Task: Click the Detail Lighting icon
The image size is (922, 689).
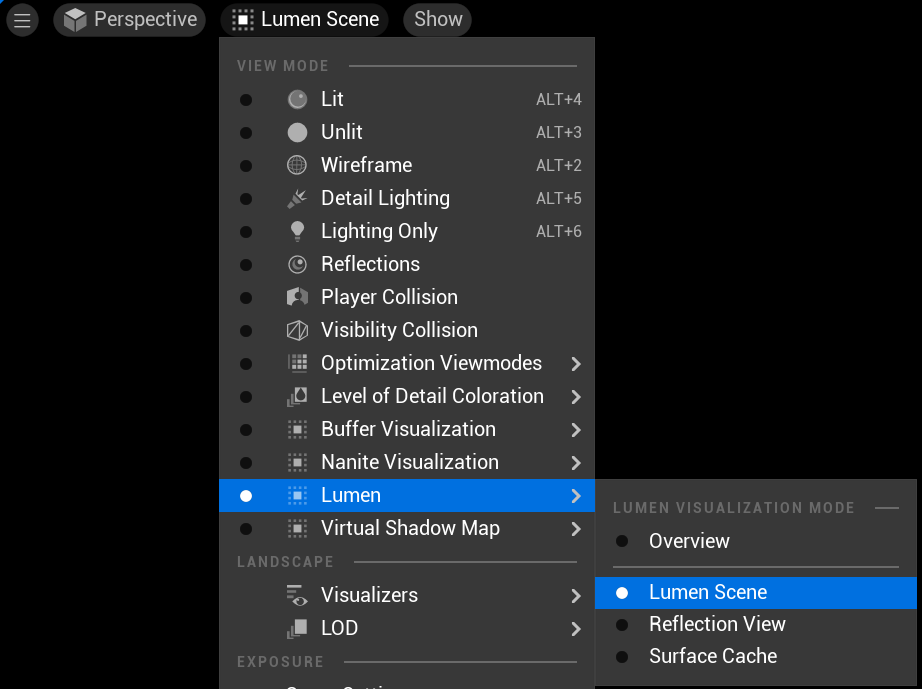Action: (297, 198)
